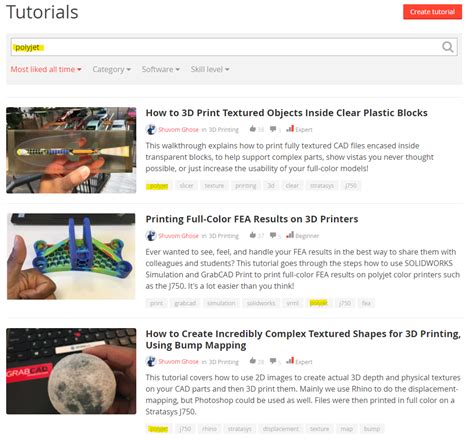
Task: Open the How to 3D Print Textured Objects title
Action: point(286,113)
